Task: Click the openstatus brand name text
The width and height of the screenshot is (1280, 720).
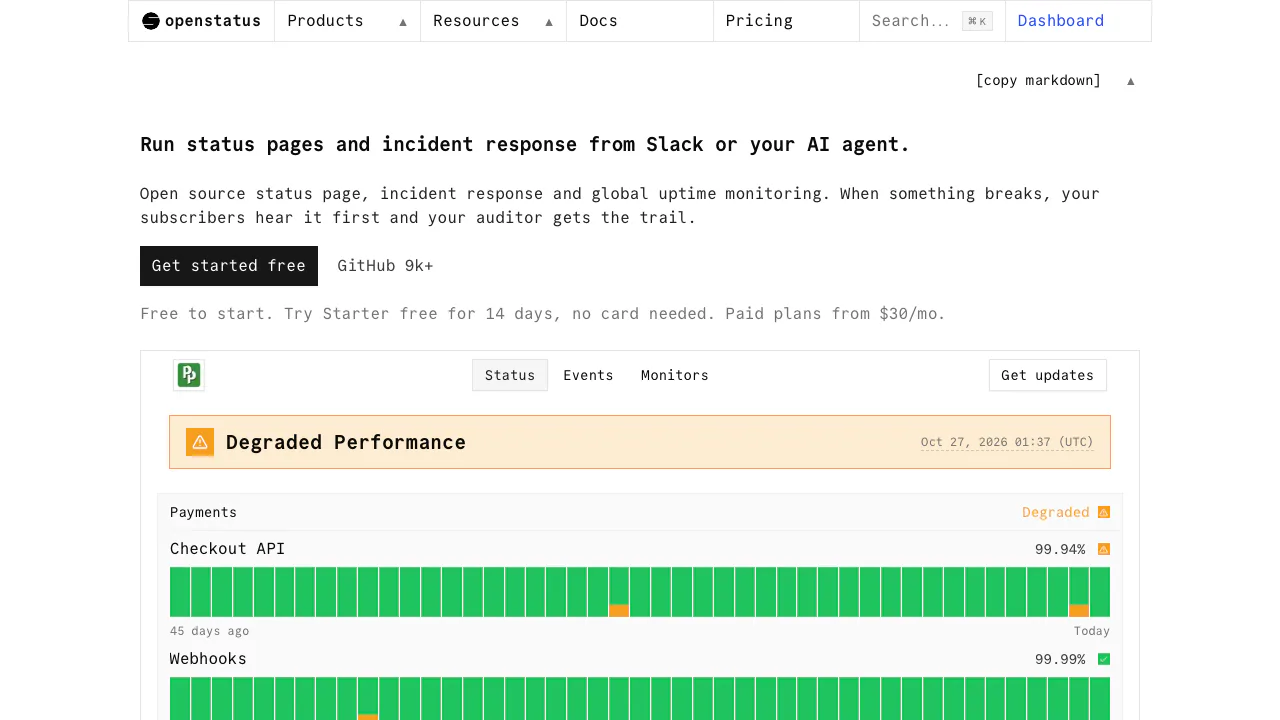Action: pos(213,21)
